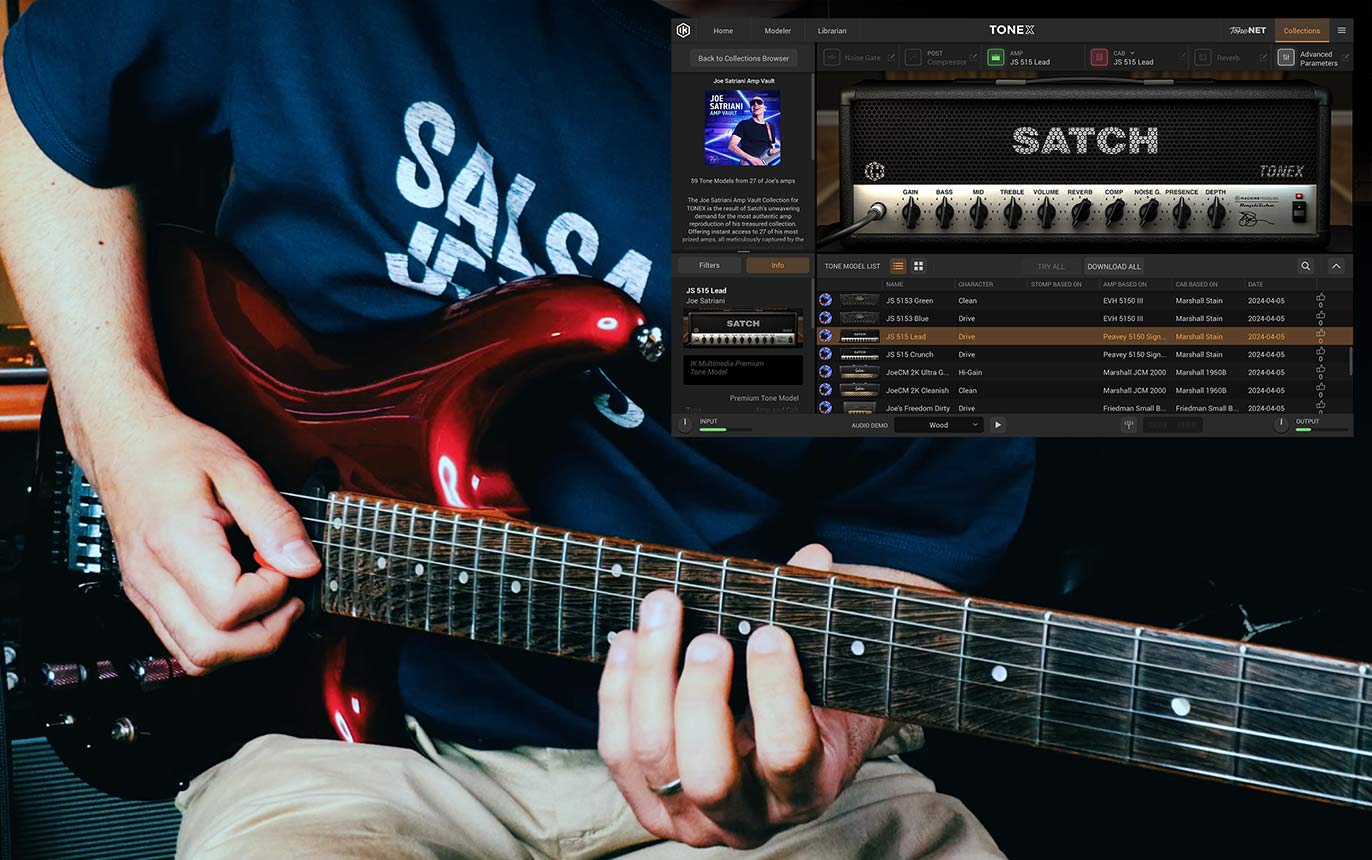Switch to the Filters tab
The image size is (1372, 860).
click(x=709, y=265)
